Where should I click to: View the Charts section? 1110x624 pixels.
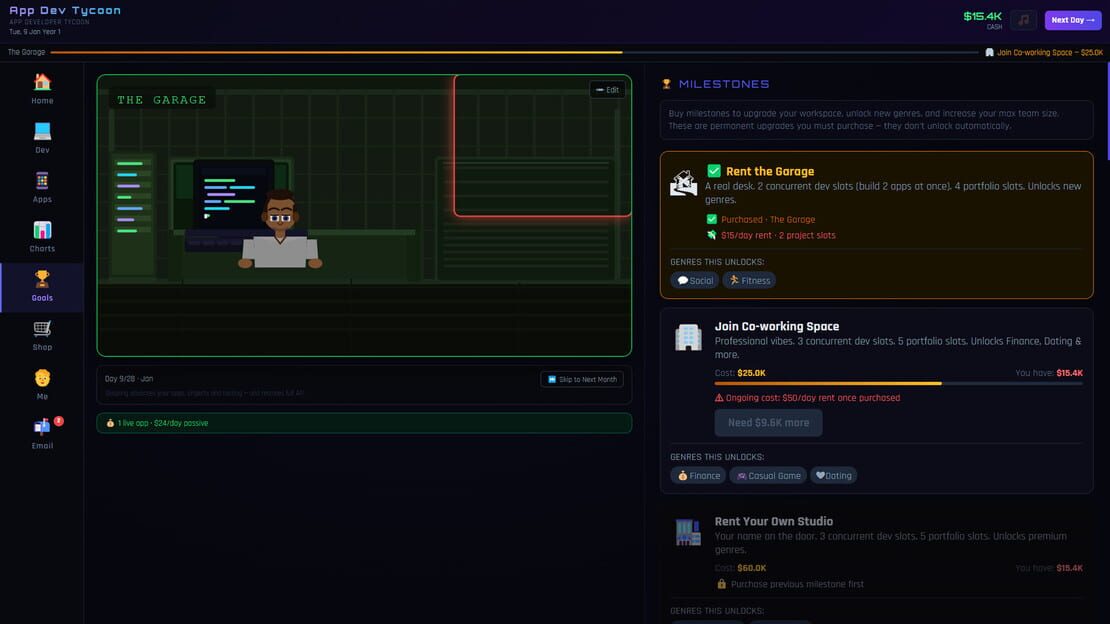(42, 237)
